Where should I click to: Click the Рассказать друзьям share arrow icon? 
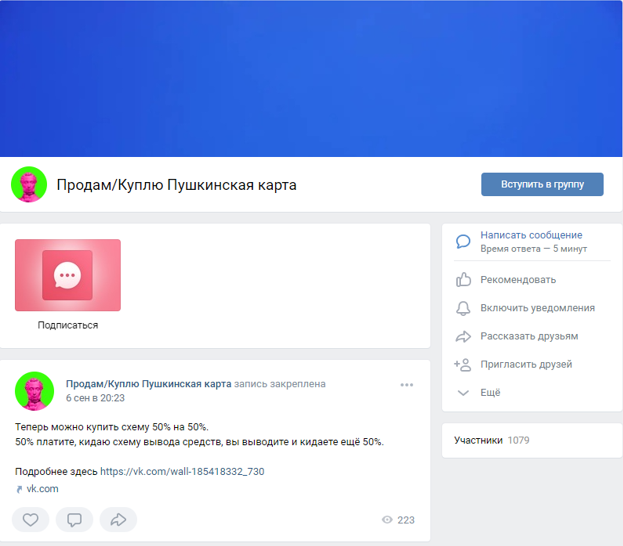463,337
